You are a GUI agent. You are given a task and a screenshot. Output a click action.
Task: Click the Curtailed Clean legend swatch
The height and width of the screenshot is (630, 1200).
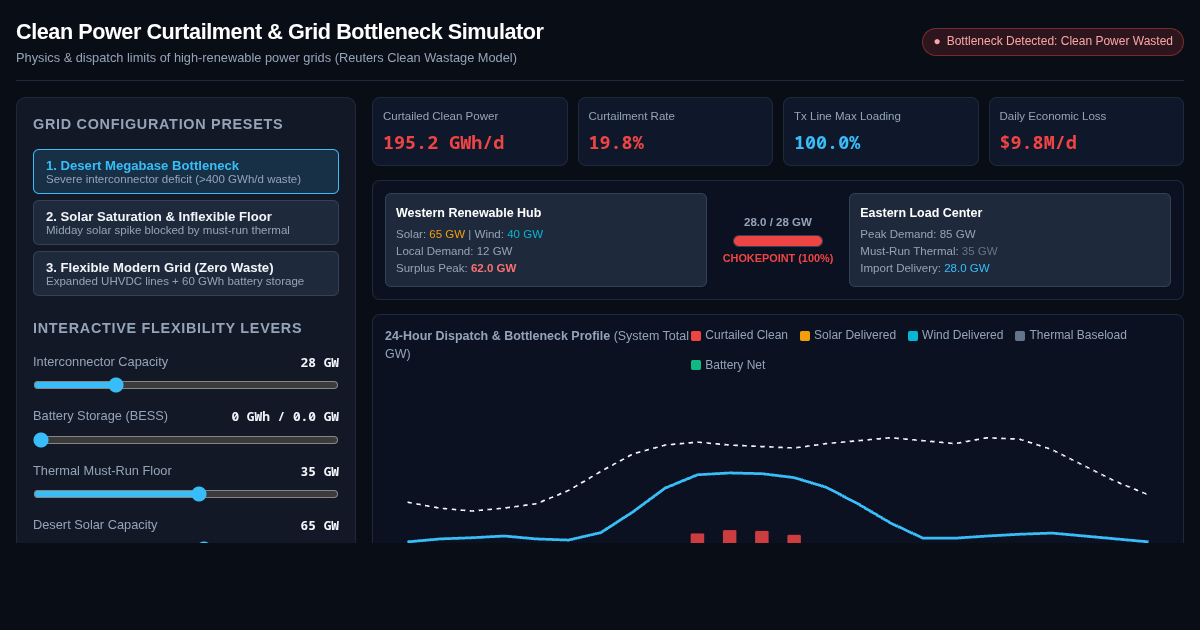696,336
